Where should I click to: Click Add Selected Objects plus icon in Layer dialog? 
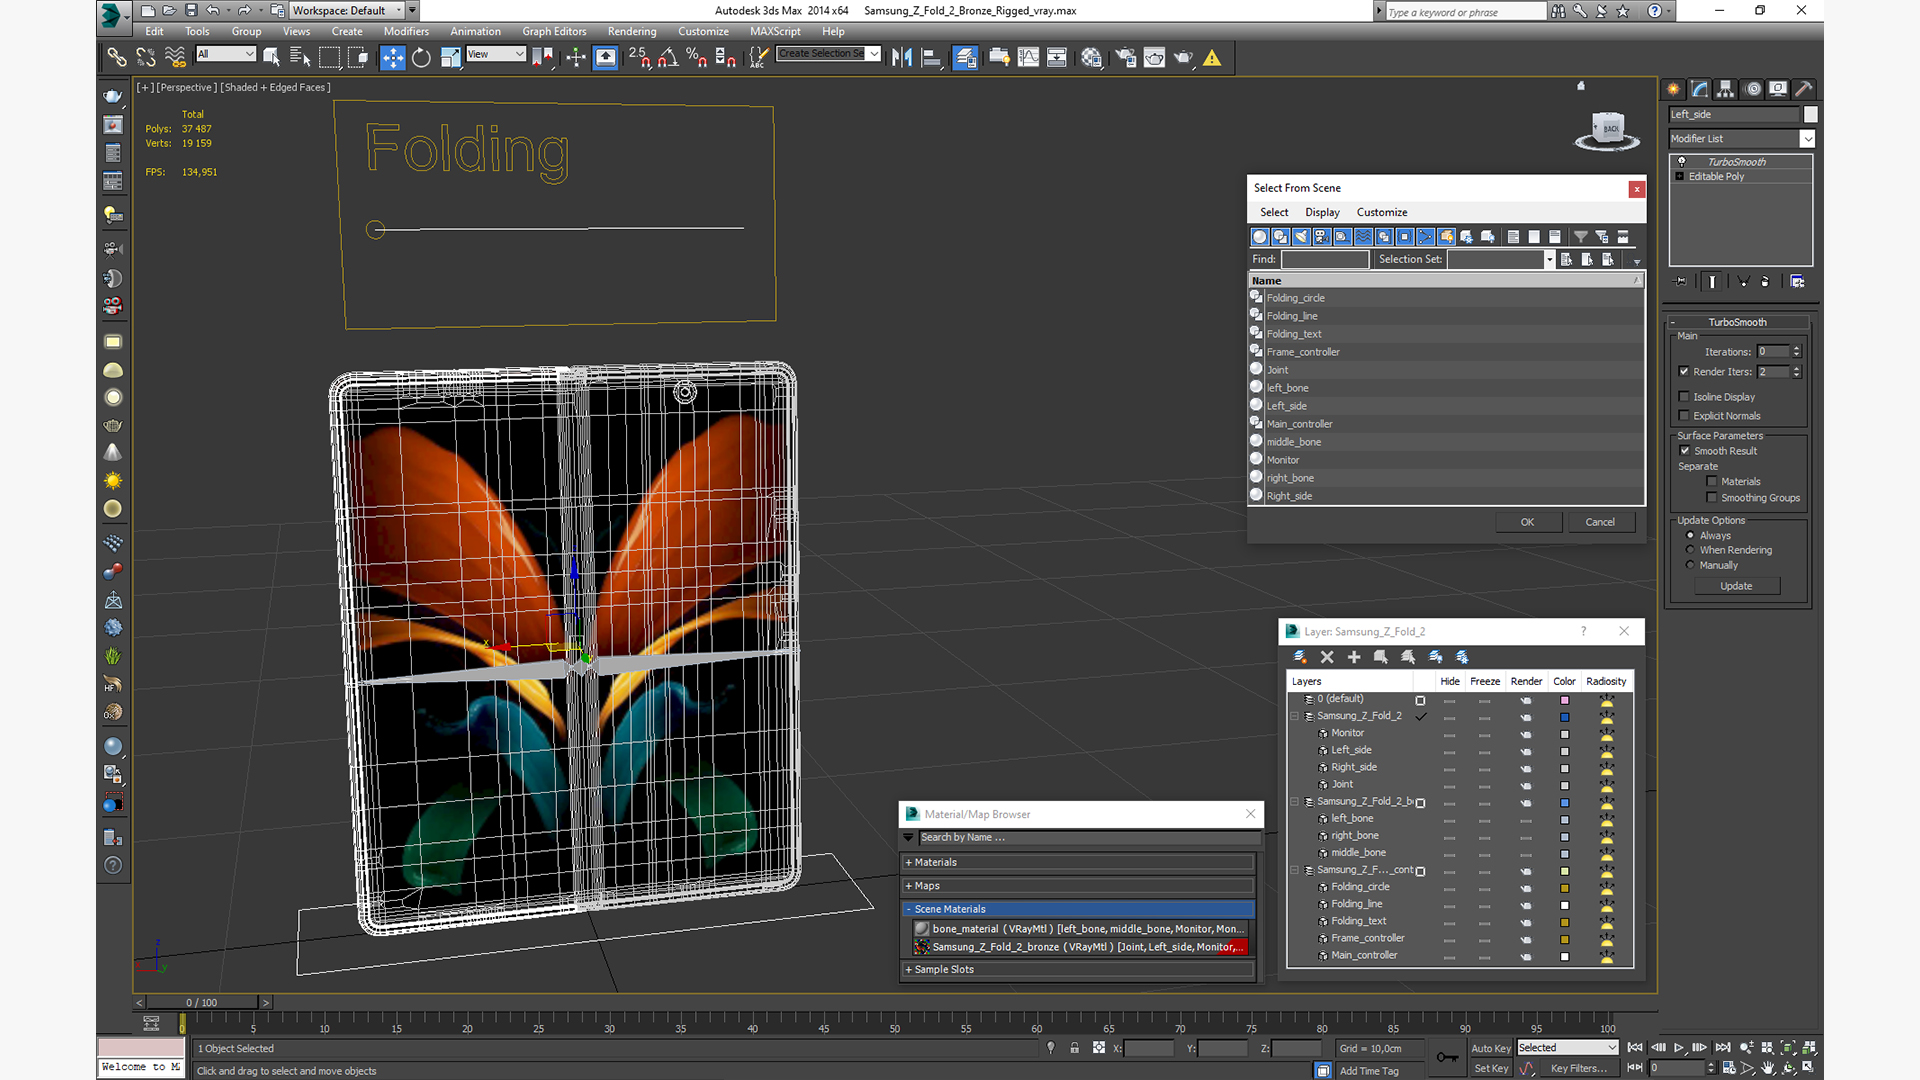point(1354,657)
